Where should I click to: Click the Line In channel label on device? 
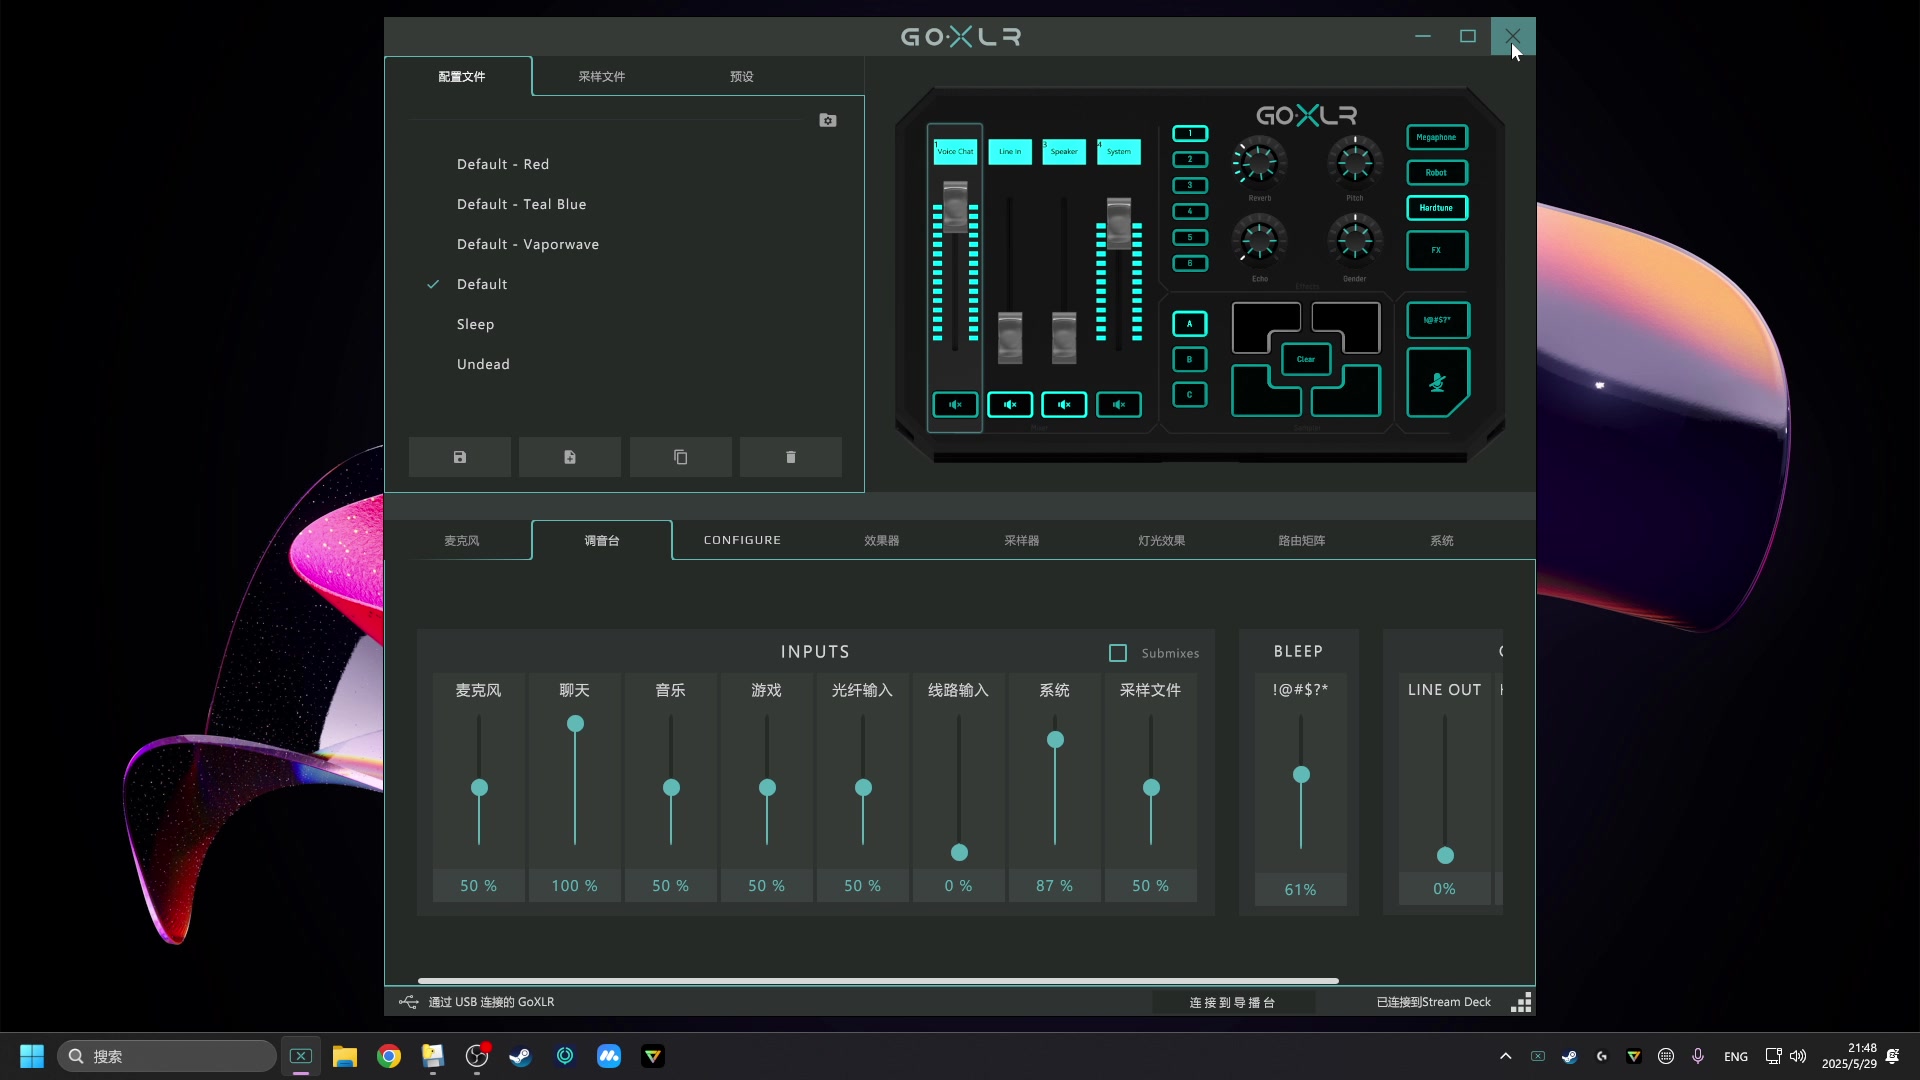coord(1010,152)
